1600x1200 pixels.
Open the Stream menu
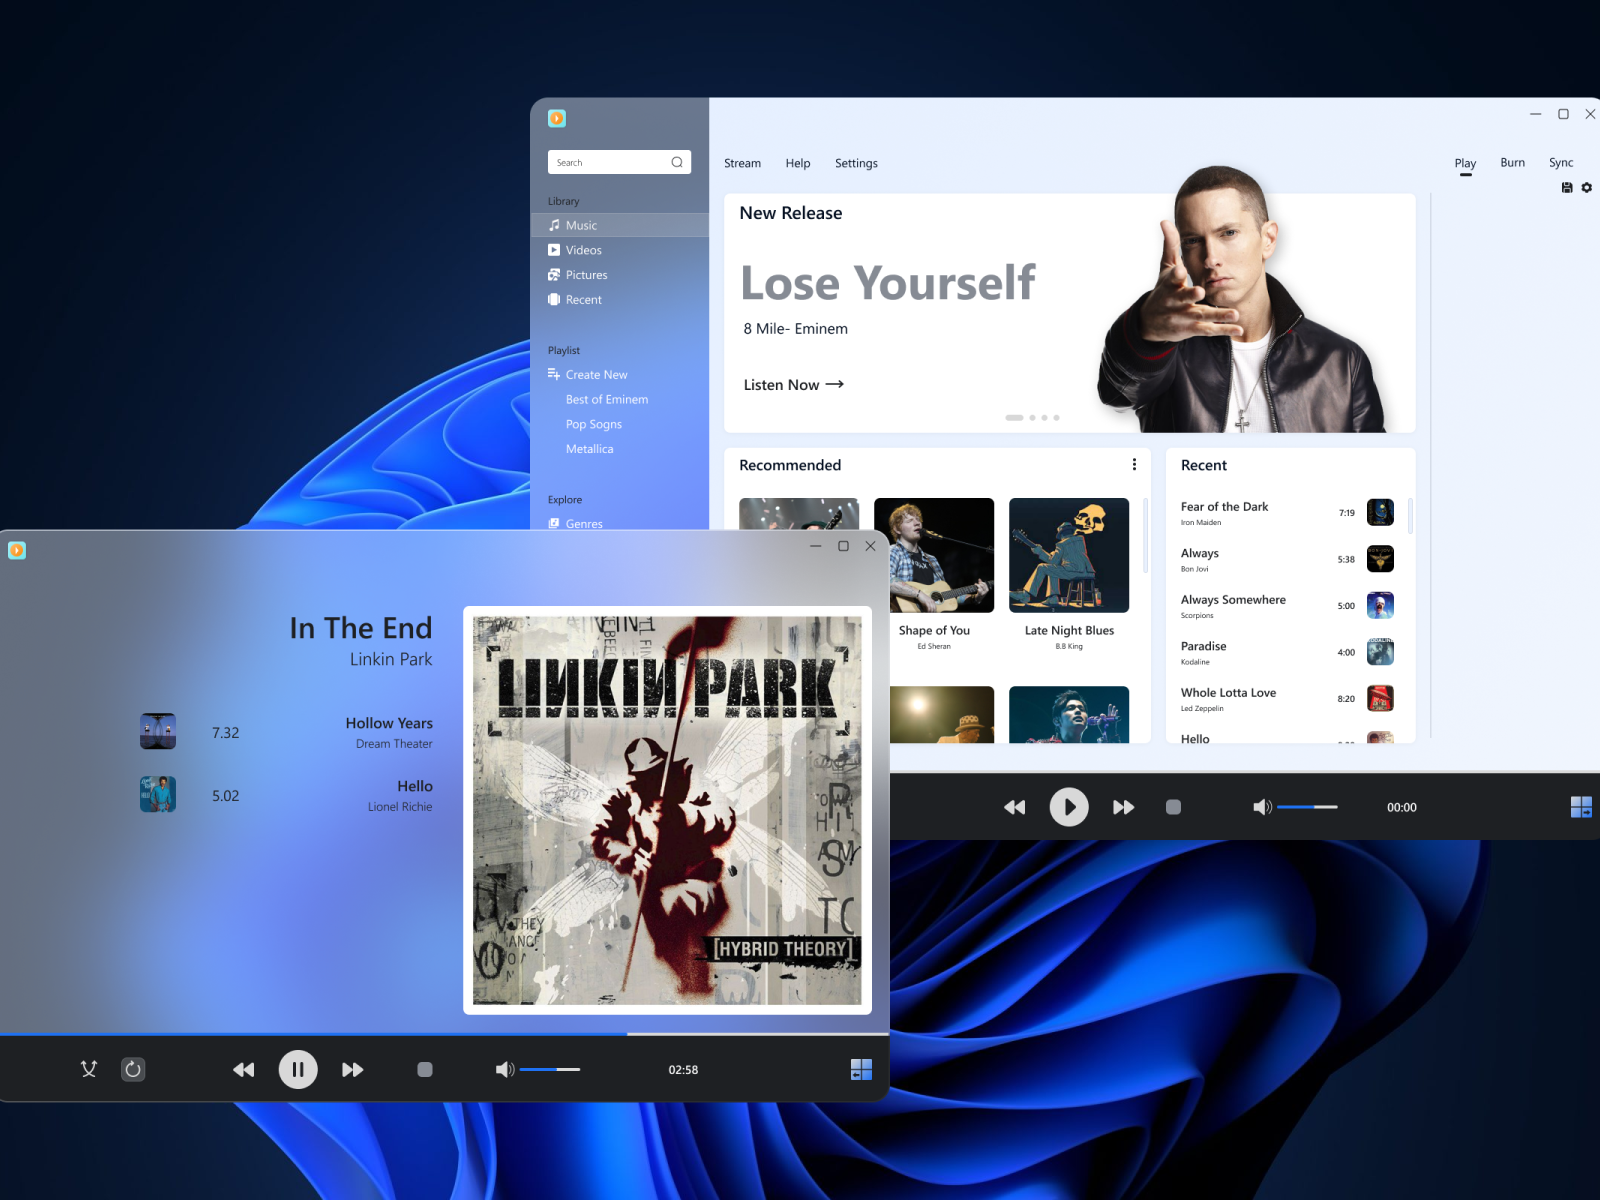(742, 163)
